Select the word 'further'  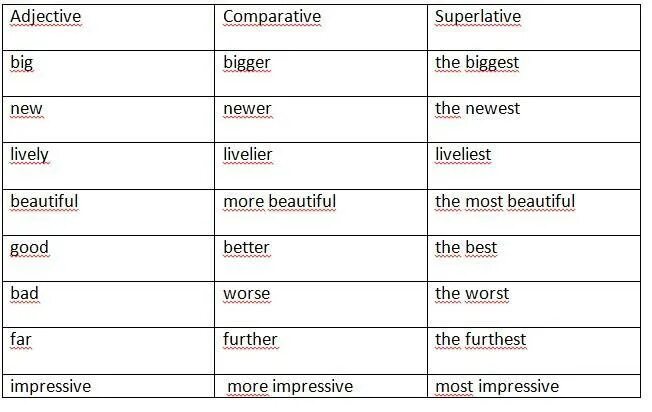(250, 339)
